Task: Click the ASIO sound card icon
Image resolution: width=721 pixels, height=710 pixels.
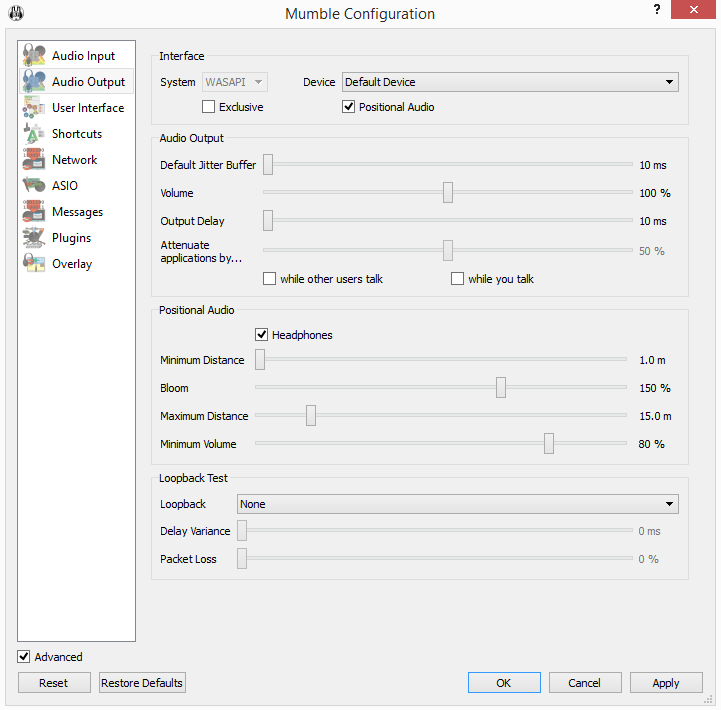Action: (x=34, y=185)
